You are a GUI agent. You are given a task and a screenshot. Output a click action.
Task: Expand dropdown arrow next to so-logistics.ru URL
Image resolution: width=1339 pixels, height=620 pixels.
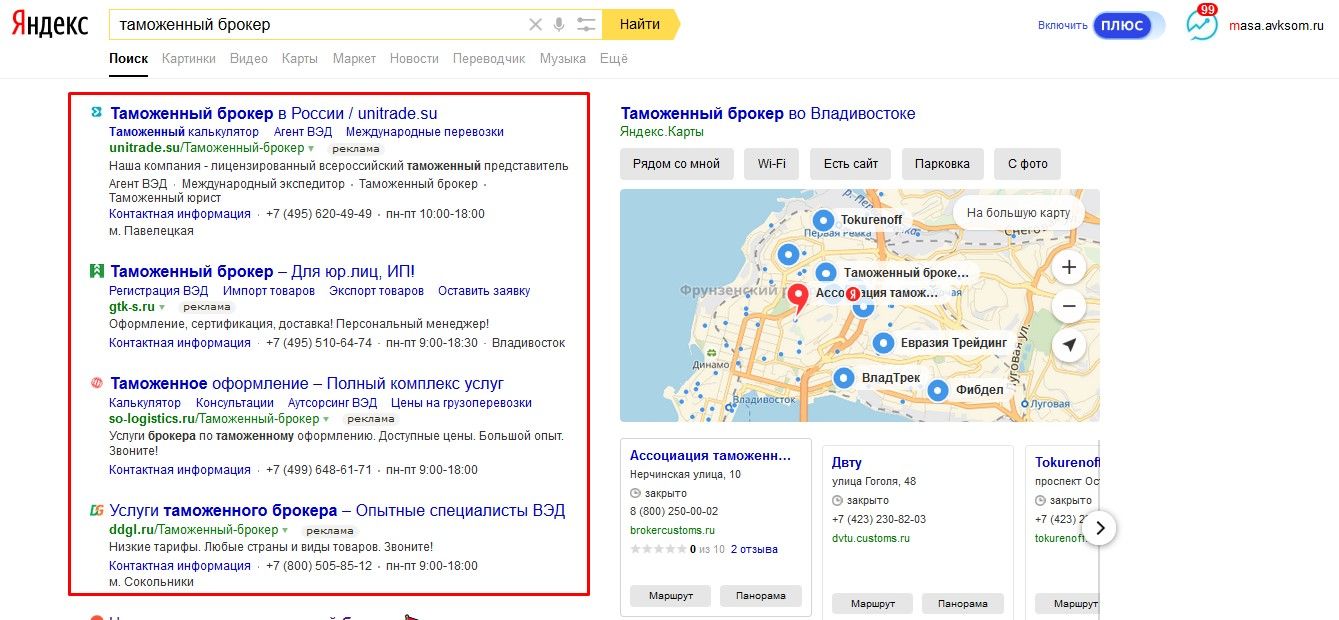[327, 419]
